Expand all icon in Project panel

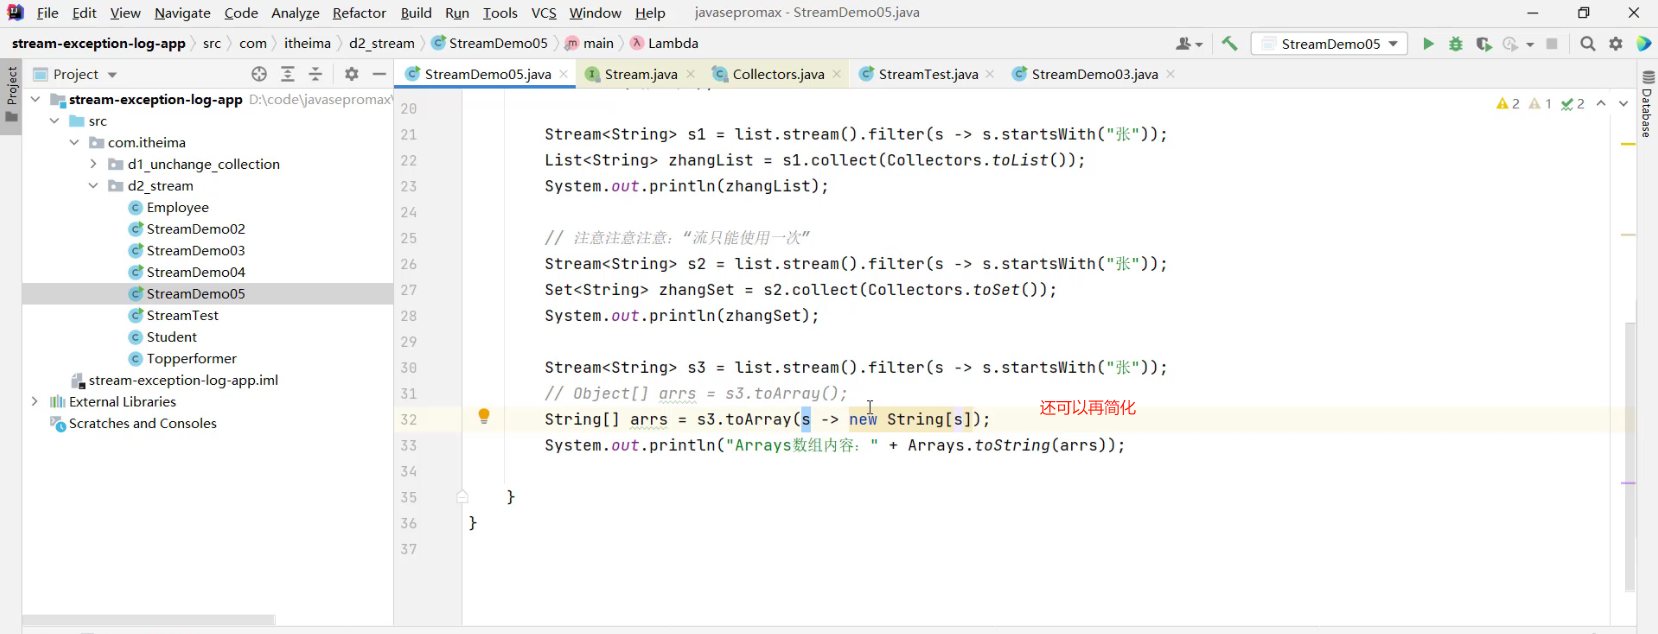288,74
